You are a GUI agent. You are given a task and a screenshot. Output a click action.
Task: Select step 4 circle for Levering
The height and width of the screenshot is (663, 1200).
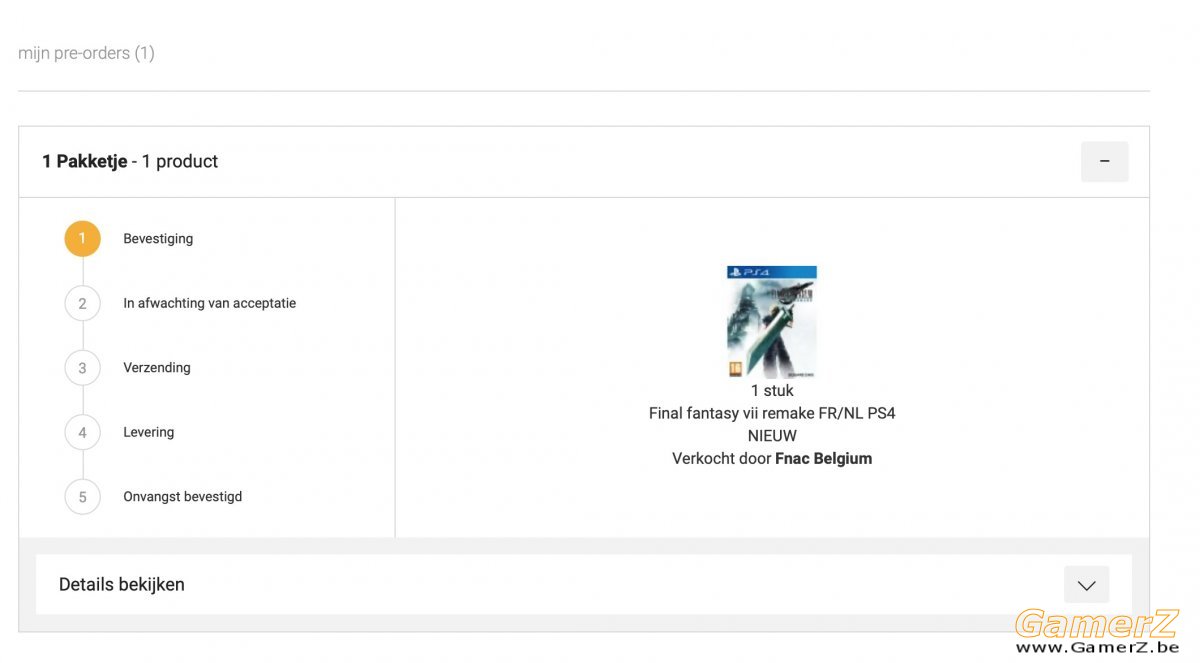click(x=82, y=432)
